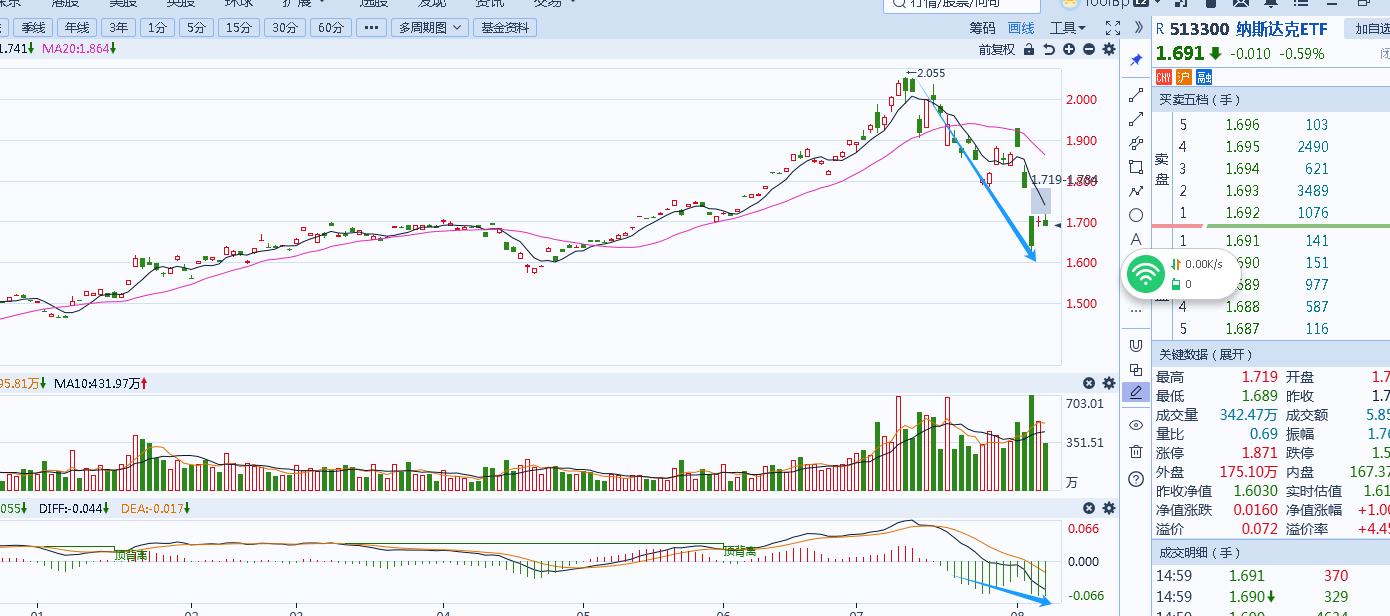This screenshot has height=616, width=1390.
Task: Select the text annotation tool
Action: pos(1136,239)
